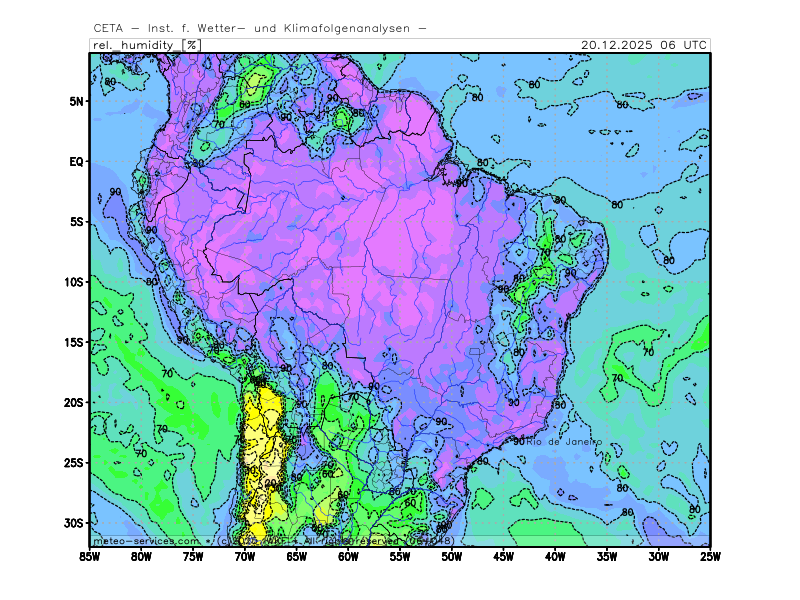Click the Rio de Janeiro city label
This screenshot has height=600, width=800.
click(x=563, y=441)
